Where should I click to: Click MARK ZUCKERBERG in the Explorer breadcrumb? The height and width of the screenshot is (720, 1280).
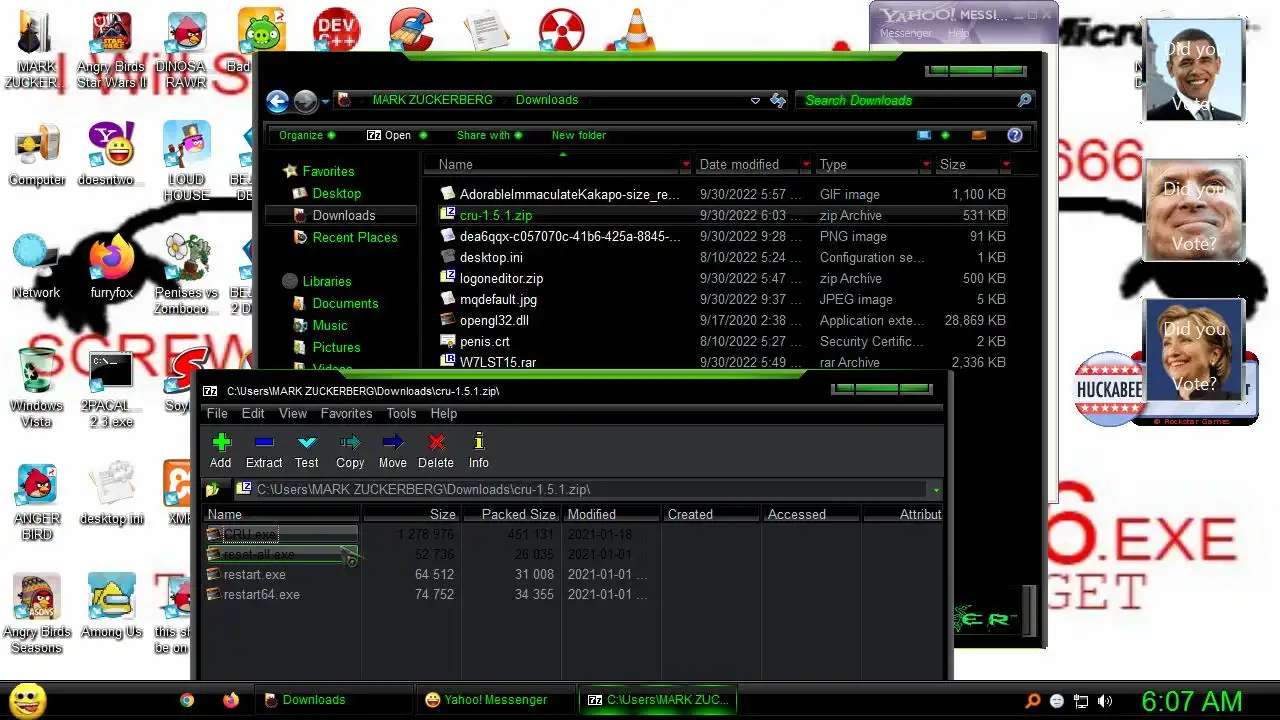432,100
